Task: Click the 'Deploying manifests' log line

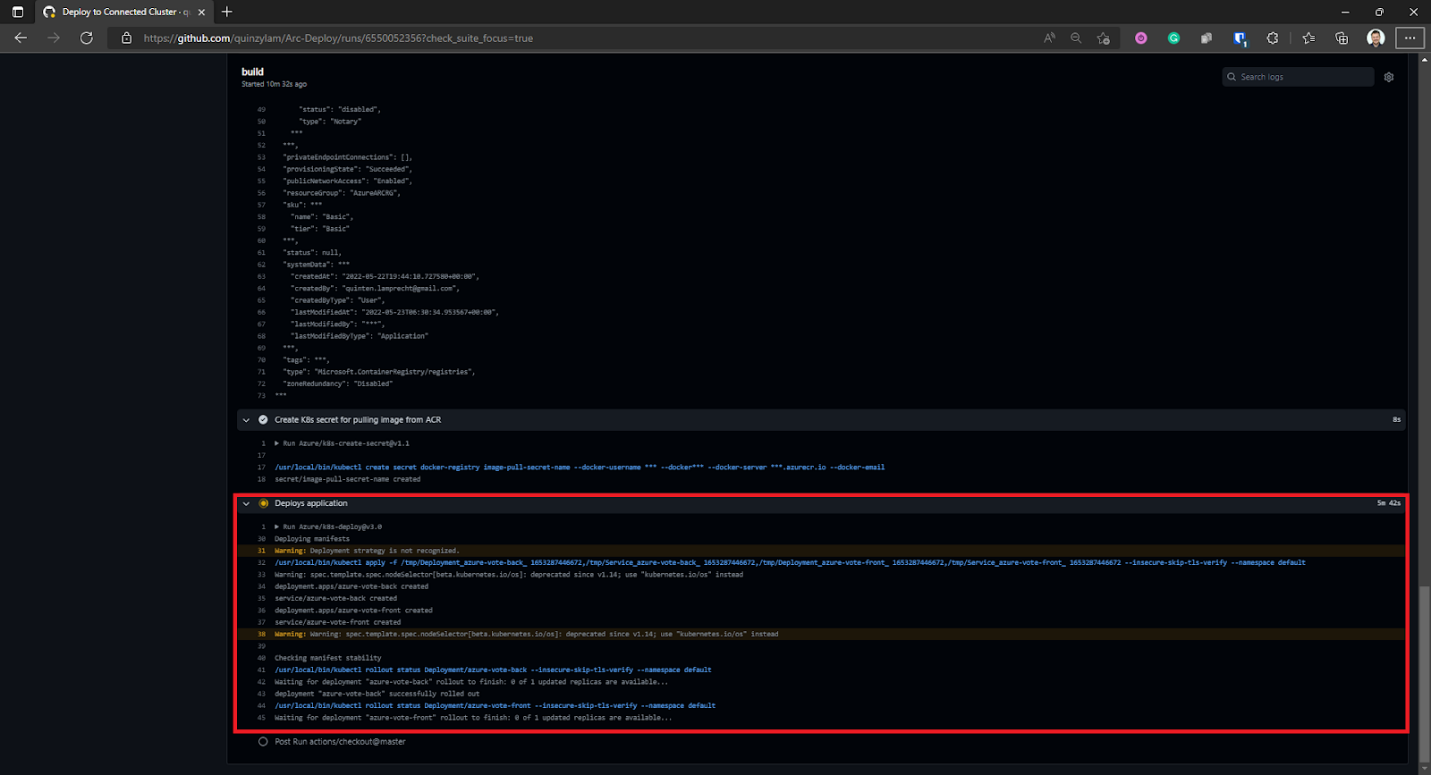Action: click(312, 539)
